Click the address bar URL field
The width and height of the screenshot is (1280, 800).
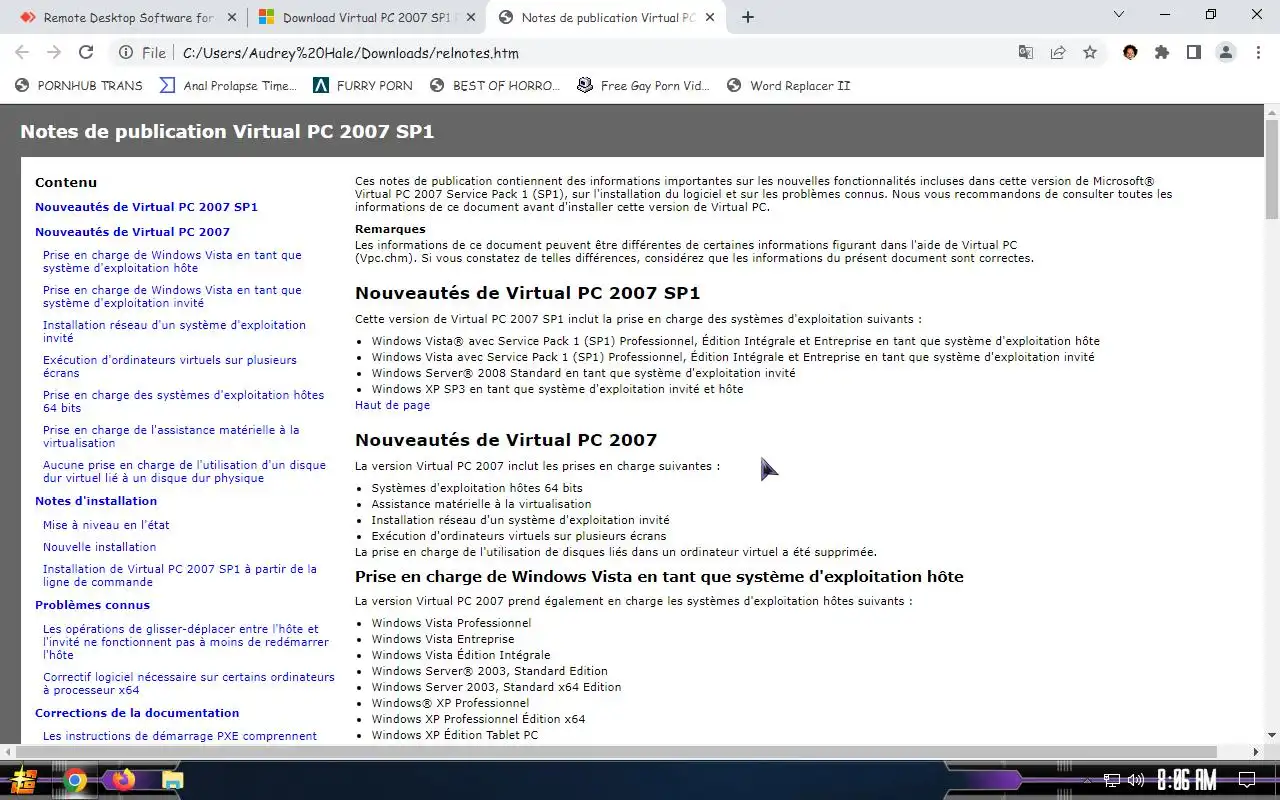590,53
